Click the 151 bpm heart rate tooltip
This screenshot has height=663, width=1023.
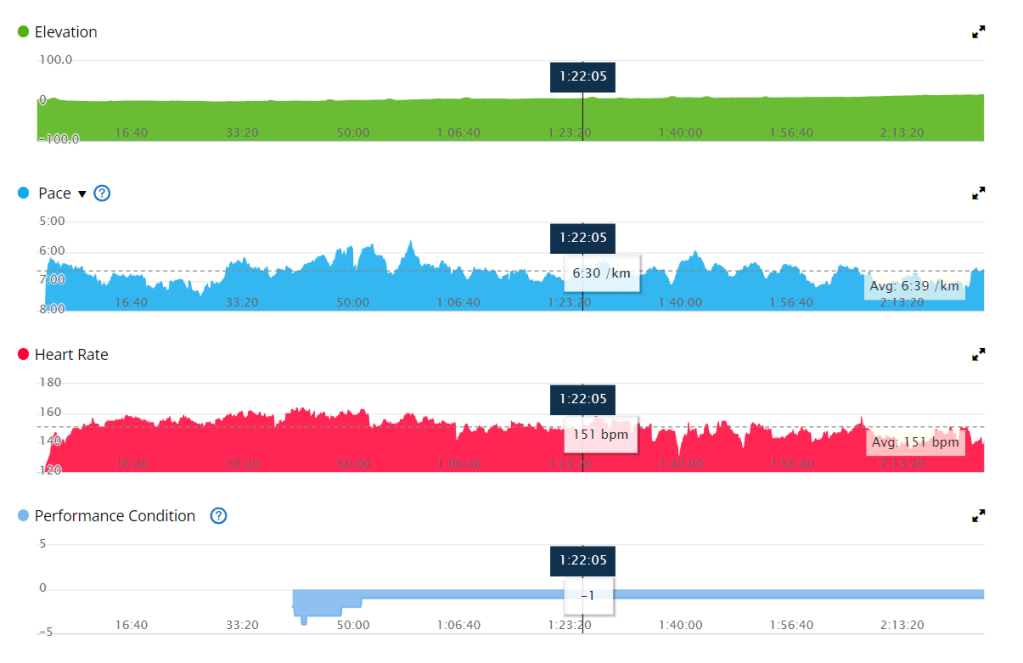(601, 435)
